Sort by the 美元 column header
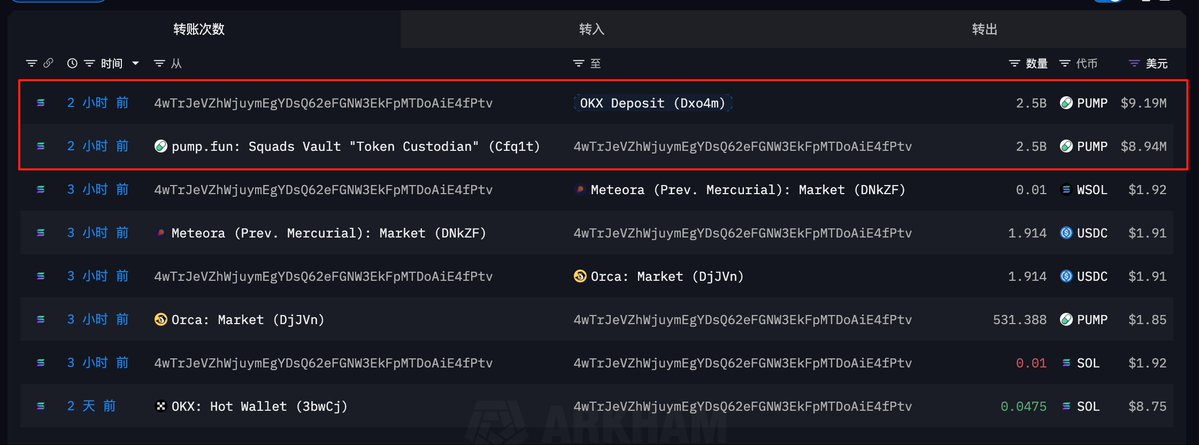The height and width of the screenshot is (445, 1199). click(x=1157, y=63)
